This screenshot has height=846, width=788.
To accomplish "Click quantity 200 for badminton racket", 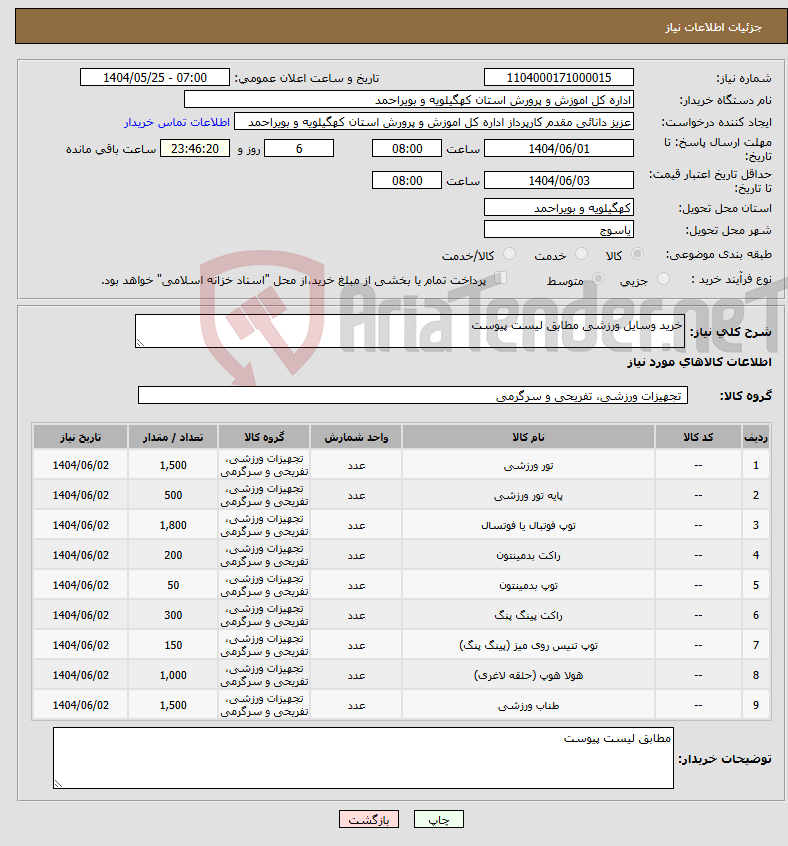I will 173,555.
